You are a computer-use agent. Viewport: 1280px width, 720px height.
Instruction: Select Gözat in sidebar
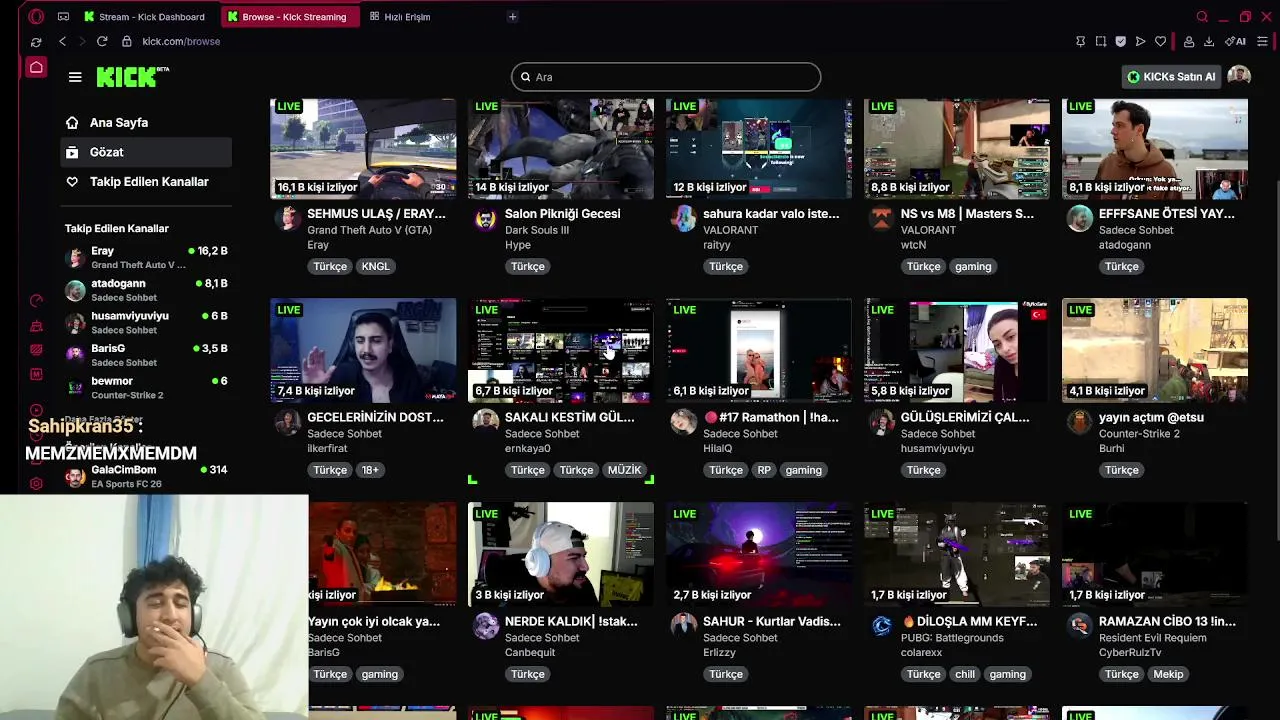pos(147,152)
